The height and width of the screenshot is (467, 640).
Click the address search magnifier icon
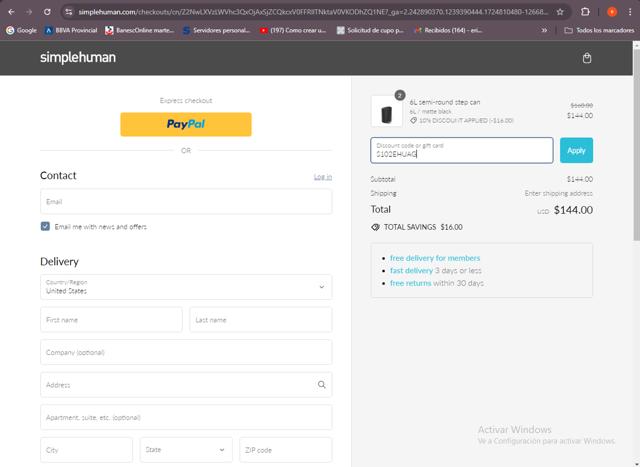pyautogui.click(x=322, y=385)
